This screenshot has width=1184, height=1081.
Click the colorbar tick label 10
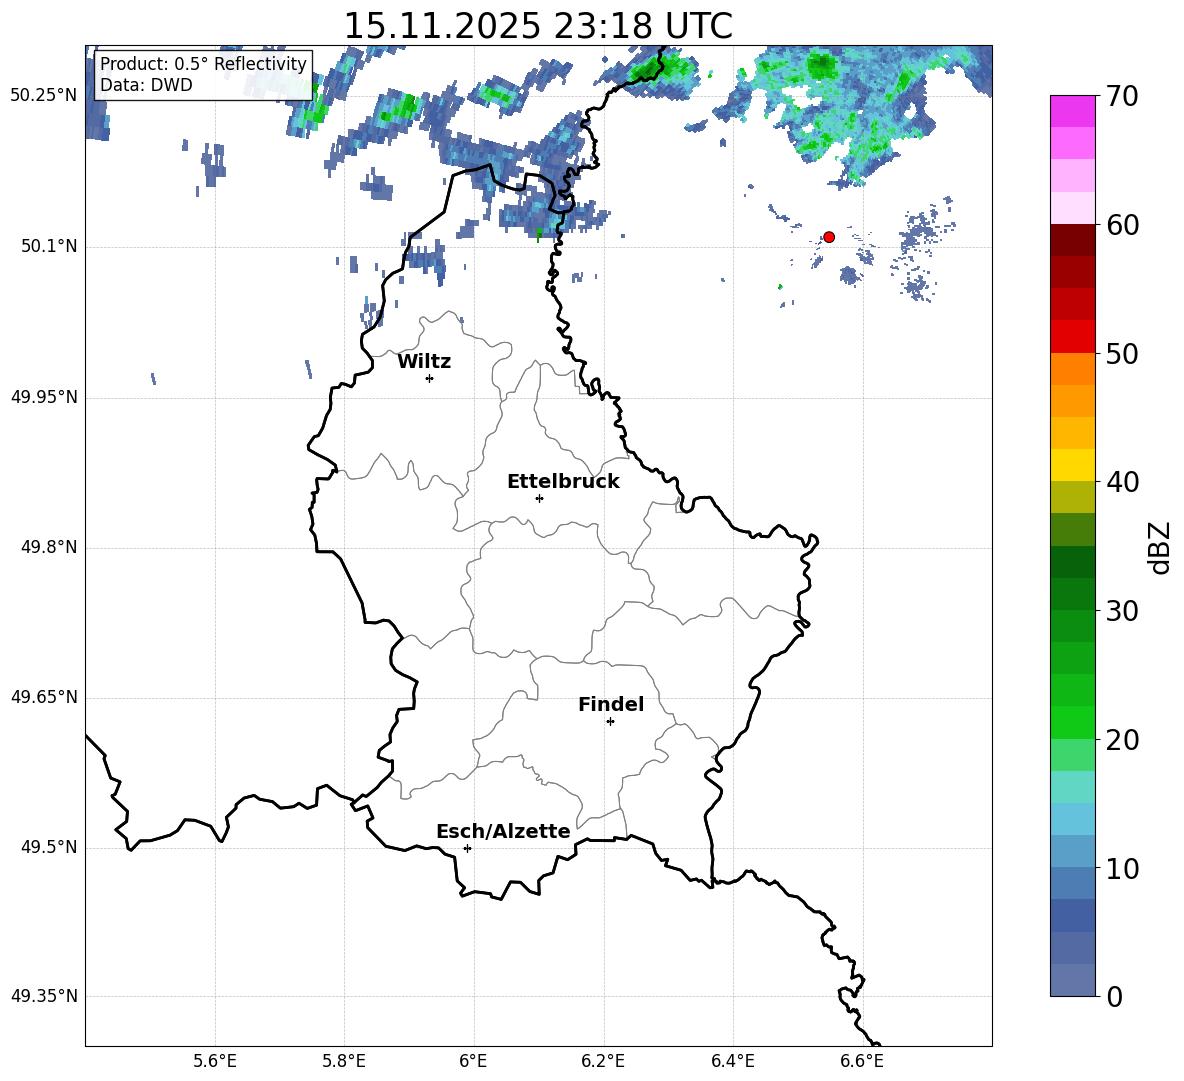(1122, 868)
